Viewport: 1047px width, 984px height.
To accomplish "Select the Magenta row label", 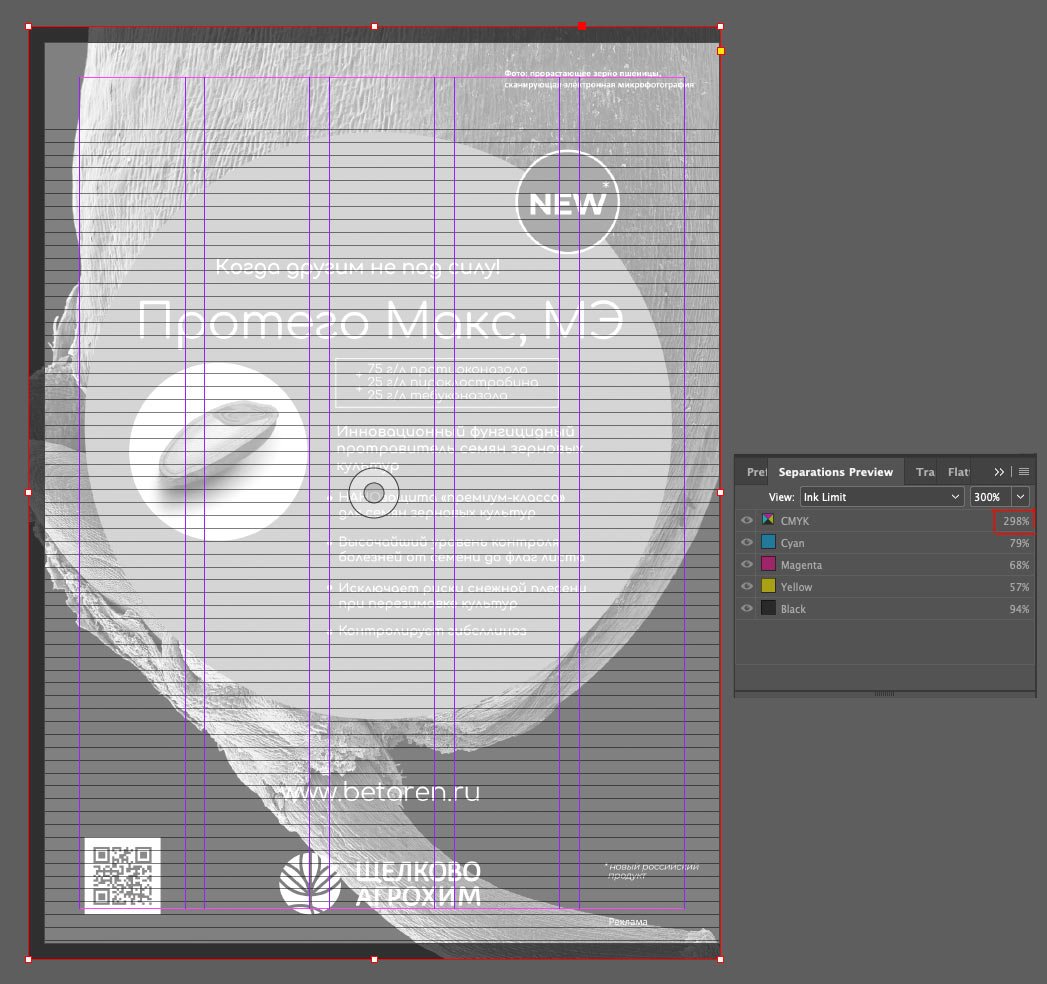I will click(x=801, y=565).
